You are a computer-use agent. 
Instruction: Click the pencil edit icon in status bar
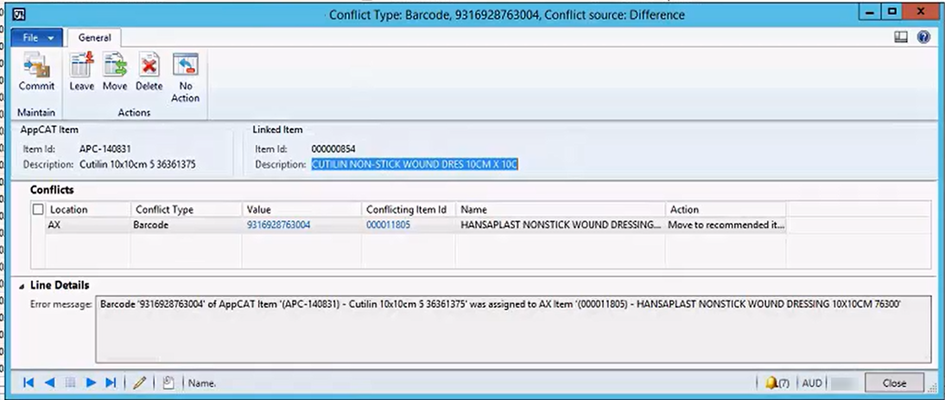(140, 383)
